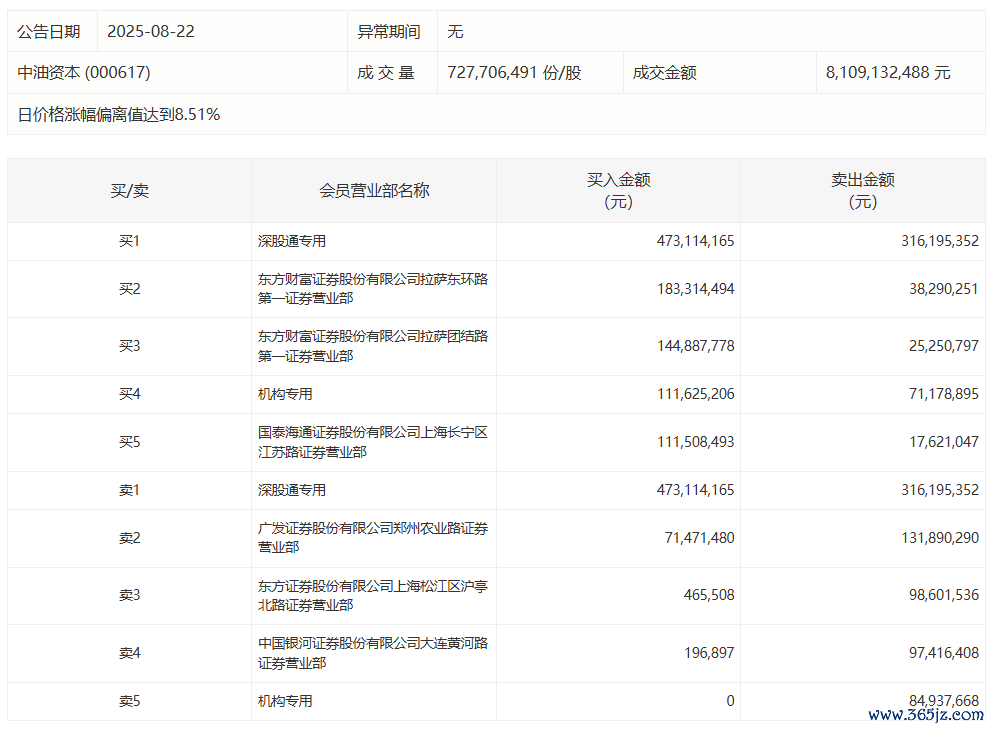Click the www.365jz.com watermark

pyautogui.click(x=925, y=715)
